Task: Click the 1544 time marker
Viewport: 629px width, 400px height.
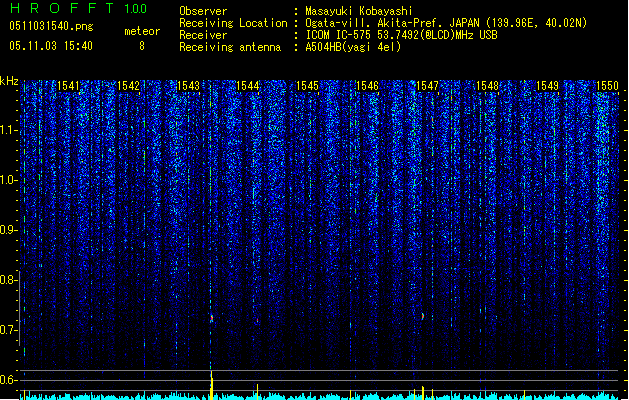Action: [x=248, y=86]
